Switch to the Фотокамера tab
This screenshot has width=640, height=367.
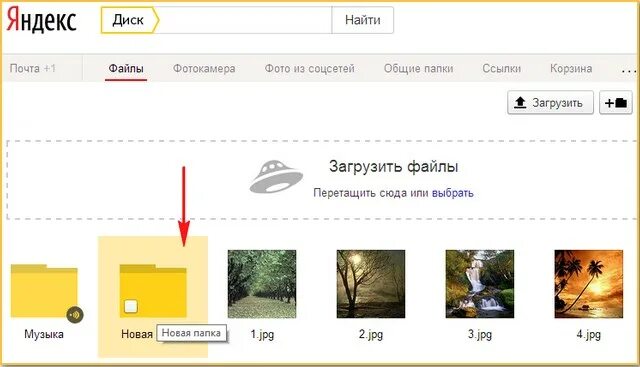coord(204,68)
